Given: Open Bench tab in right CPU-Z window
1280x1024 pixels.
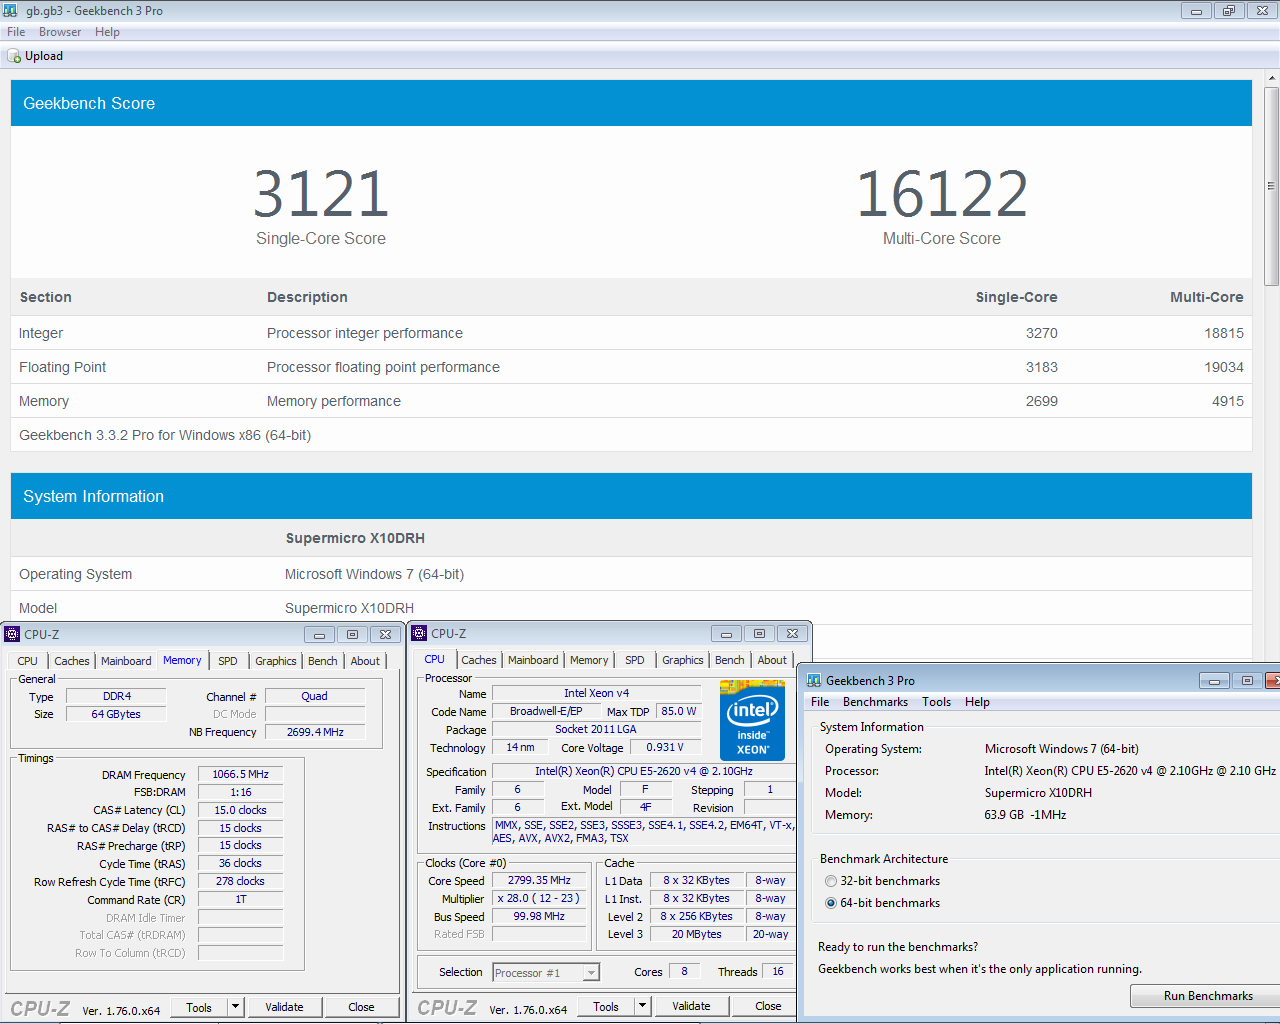Looking at the screenshot, I should (x=729, y=660).
